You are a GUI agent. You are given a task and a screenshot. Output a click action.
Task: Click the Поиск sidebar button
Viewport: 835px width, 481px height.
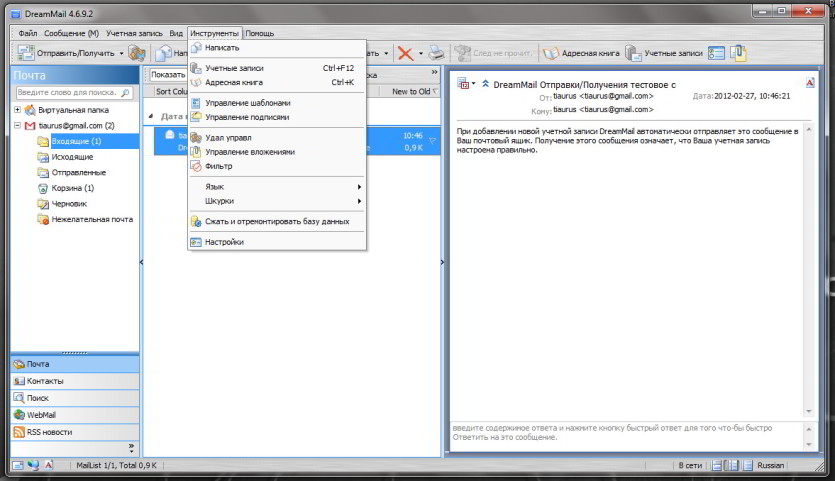[75, 398]
